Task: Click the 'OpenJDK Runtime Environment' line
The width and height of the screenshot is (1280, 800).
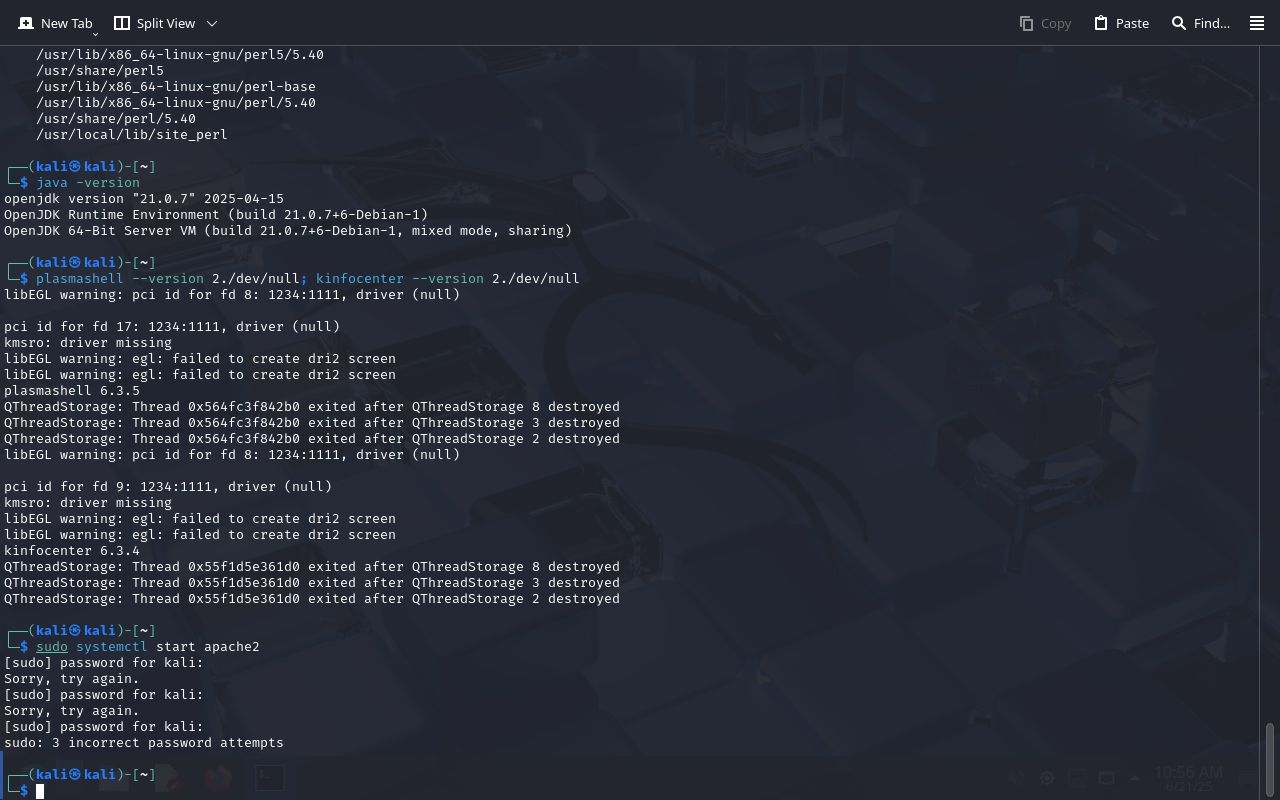Action: (216, 215)
